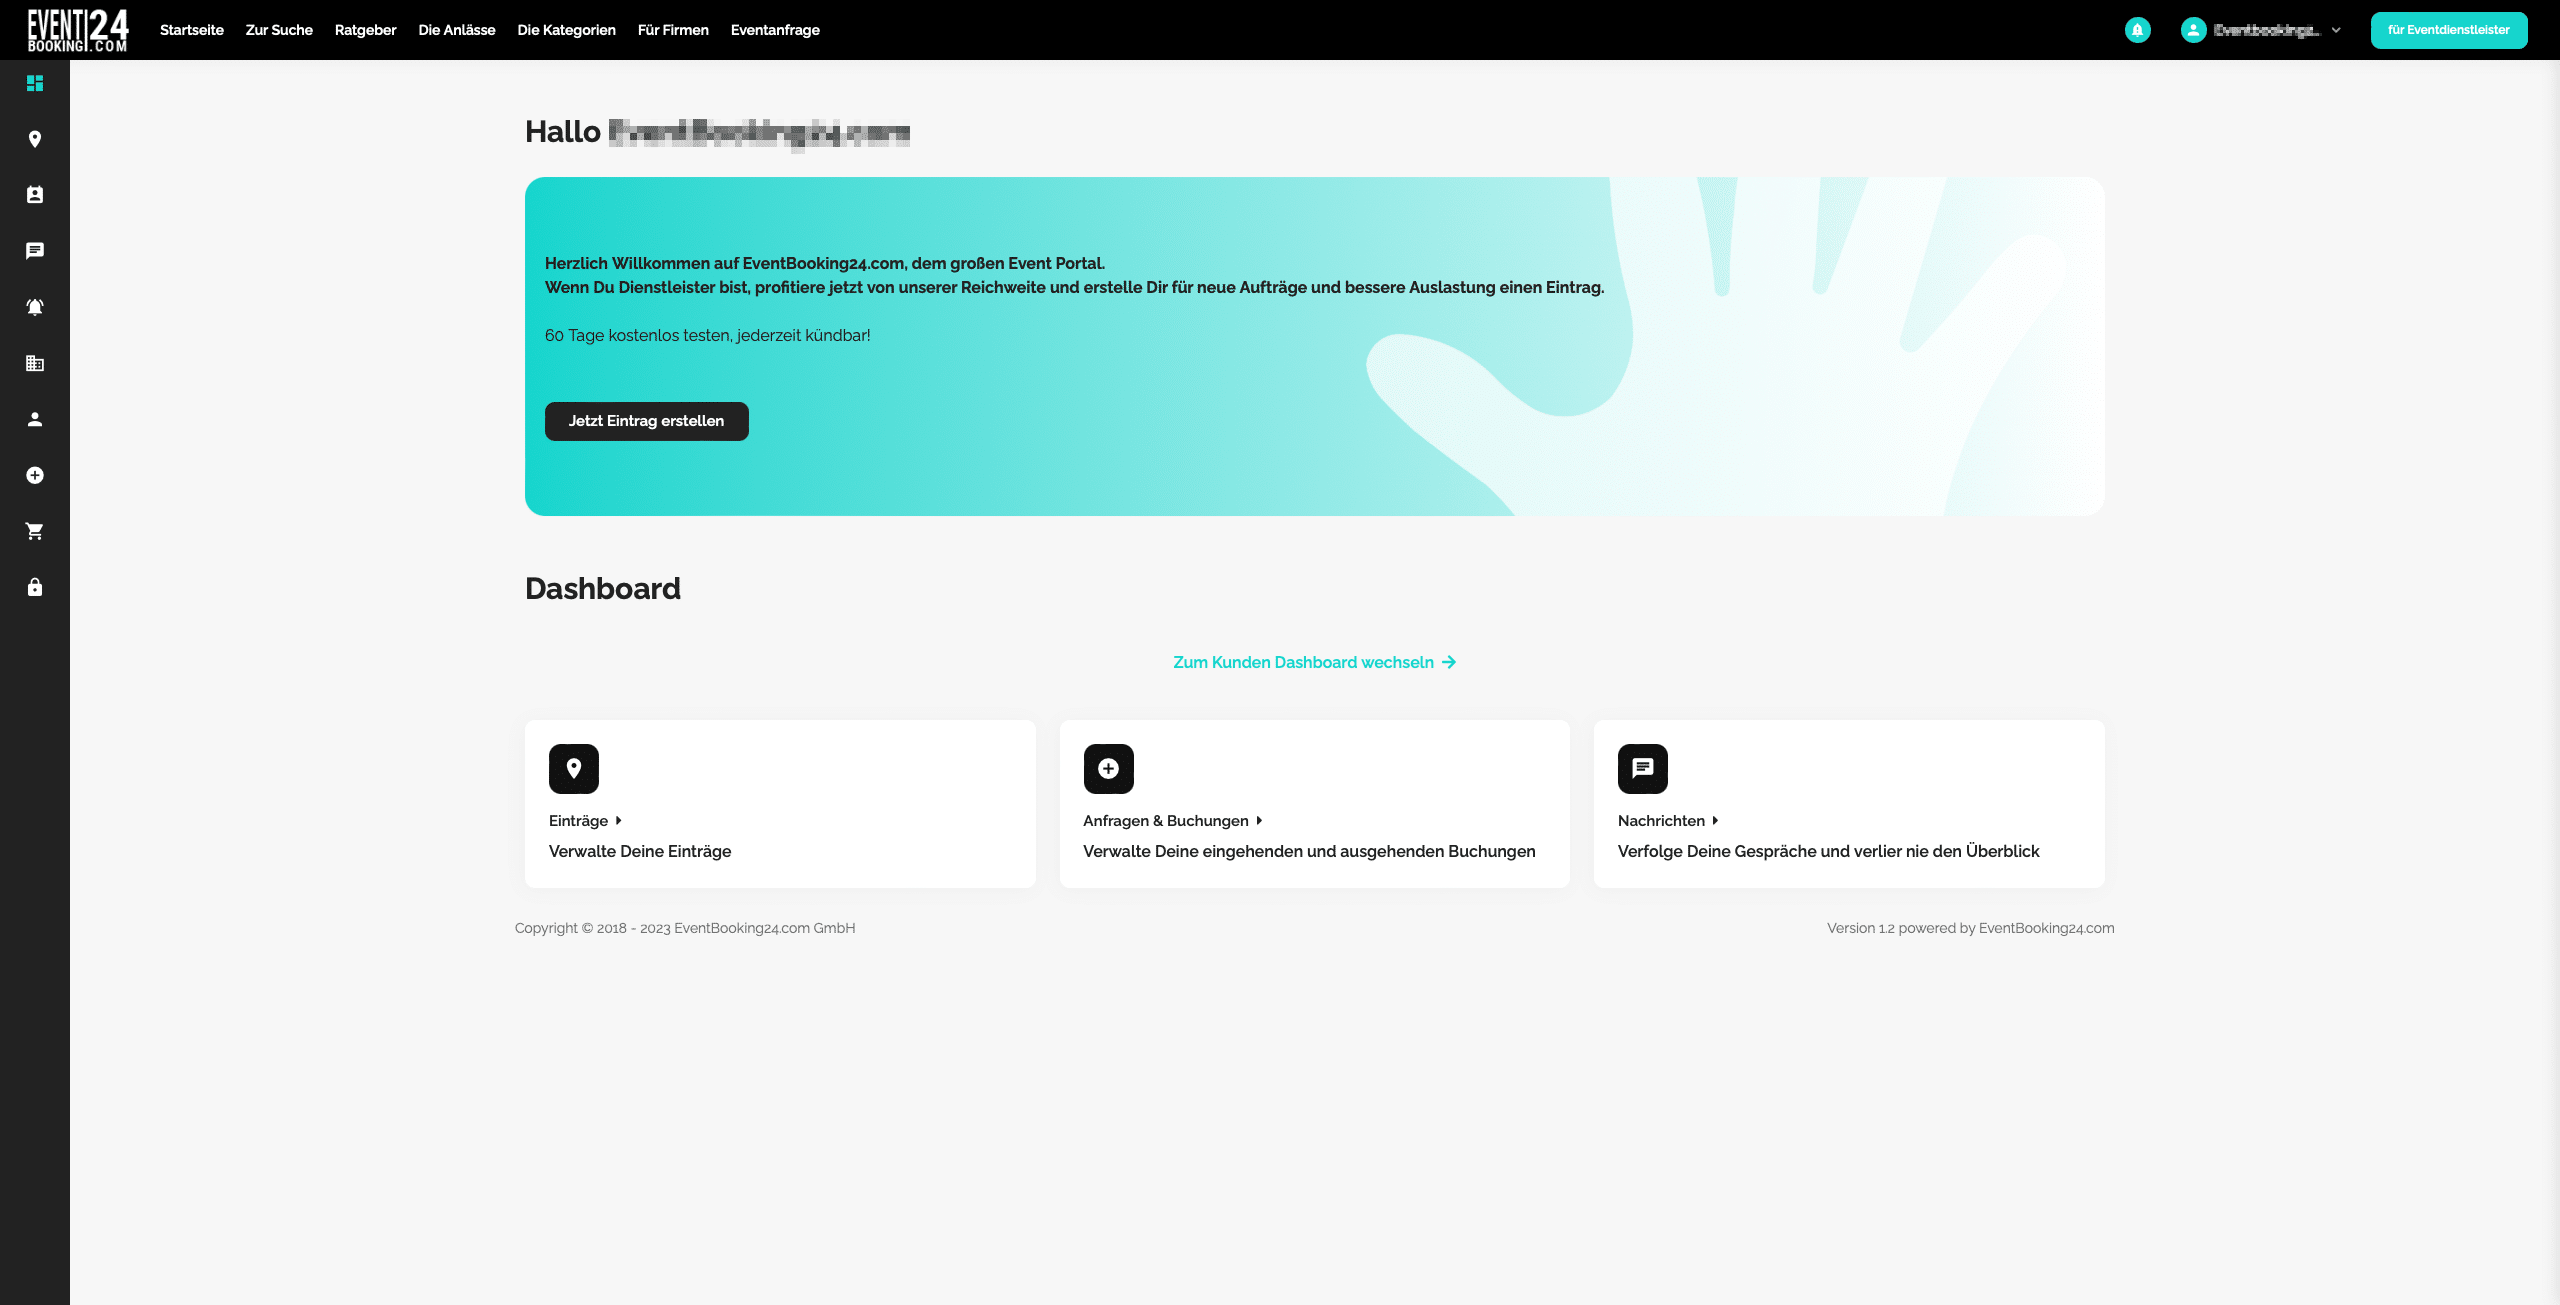Open the shopping cart icon in sidebar
This screenshot has width=2560, height=1305.
point(35,531)
